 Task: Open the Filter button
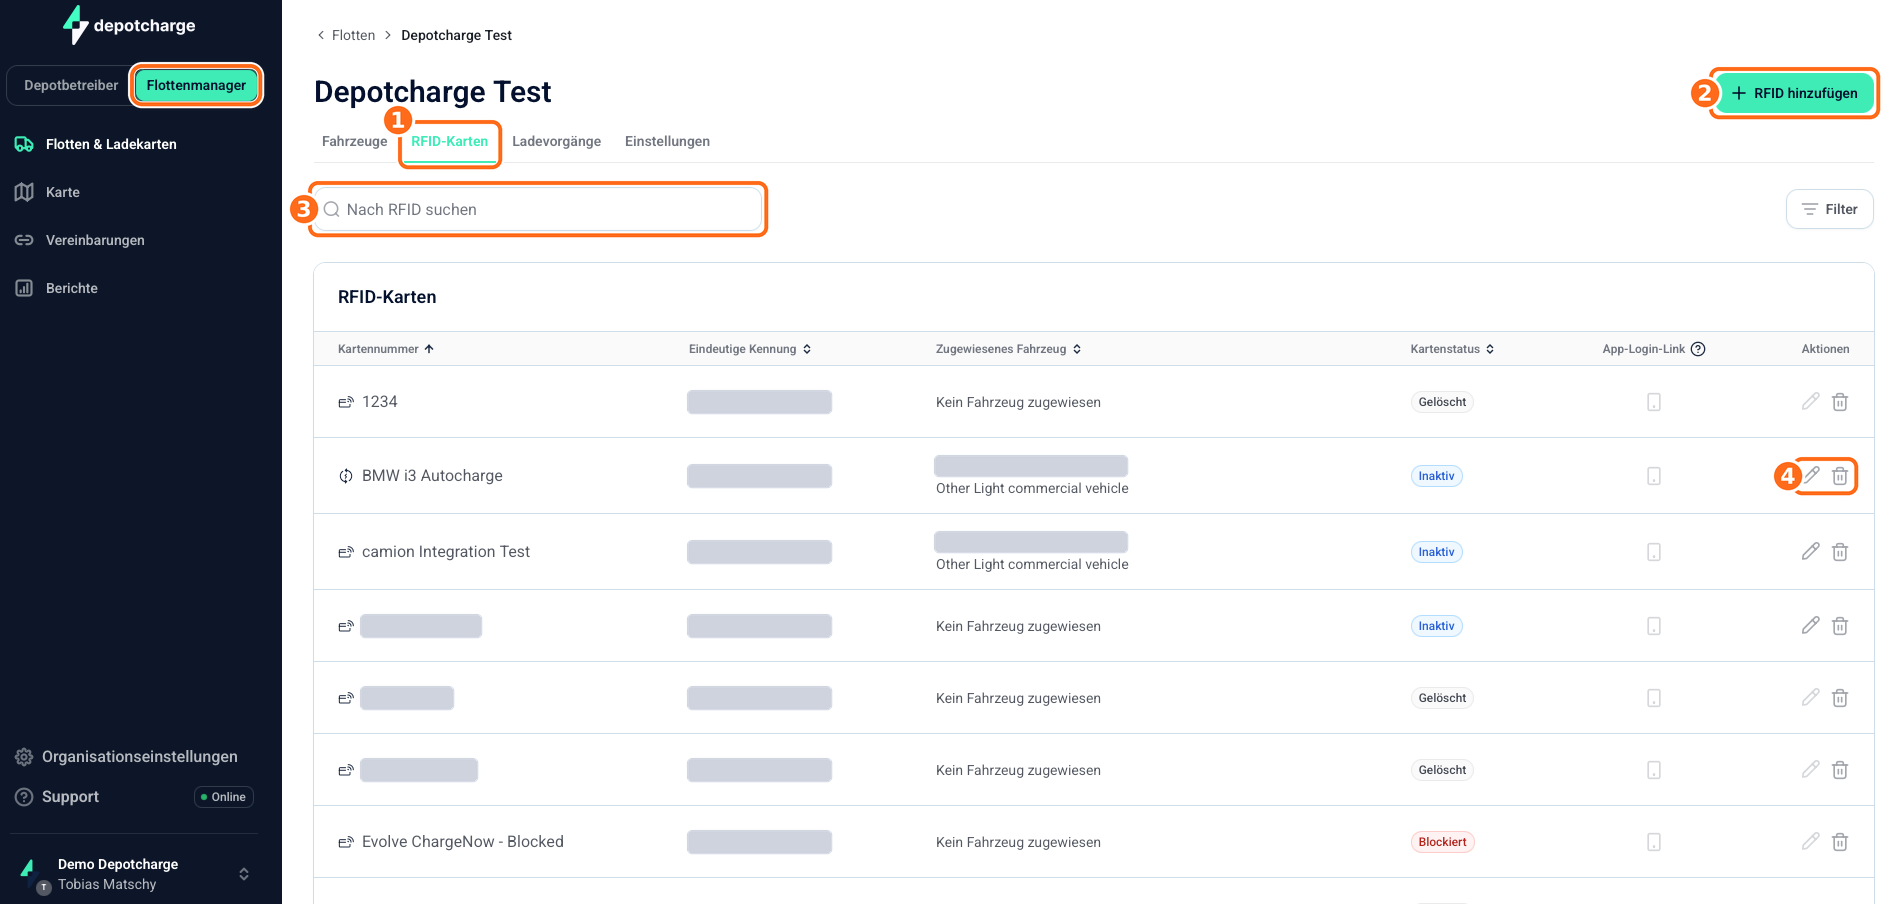point(1829,209)
